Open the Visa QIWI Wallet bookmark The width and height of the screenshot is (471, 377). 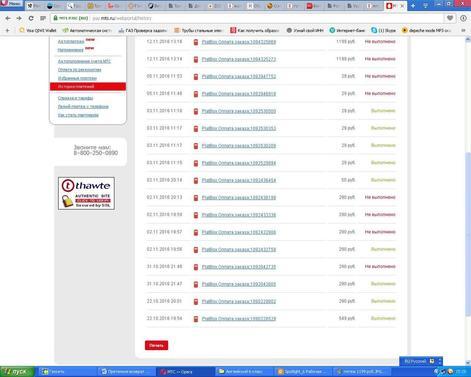point(38,30)
